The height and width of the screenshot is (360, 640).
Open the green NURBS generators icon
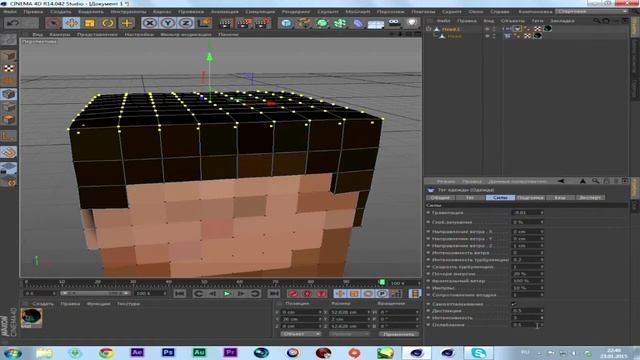coord(322,23)
